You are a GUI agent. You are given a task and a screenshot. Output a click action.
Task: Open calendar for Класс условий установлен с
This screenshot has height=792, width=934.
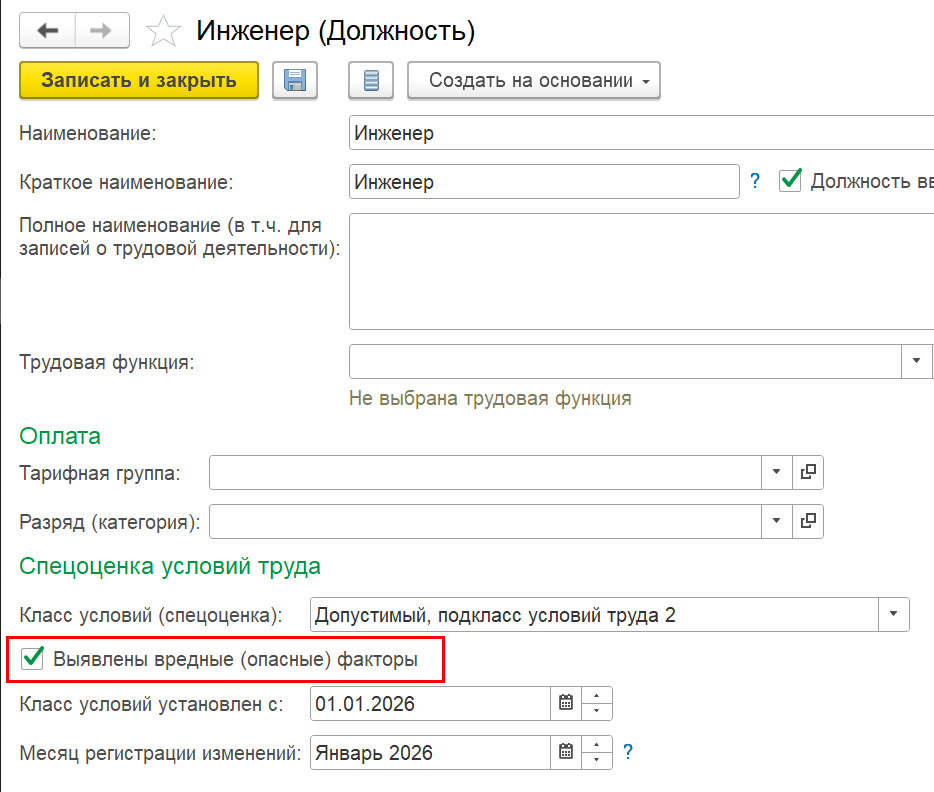coord(566,703)
